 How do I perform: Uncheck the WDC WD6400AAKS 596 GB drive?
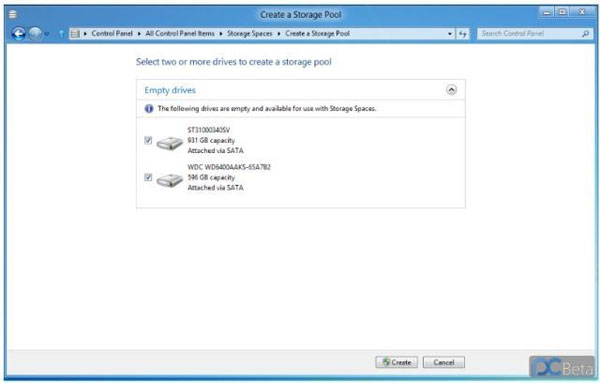(148, 177)
